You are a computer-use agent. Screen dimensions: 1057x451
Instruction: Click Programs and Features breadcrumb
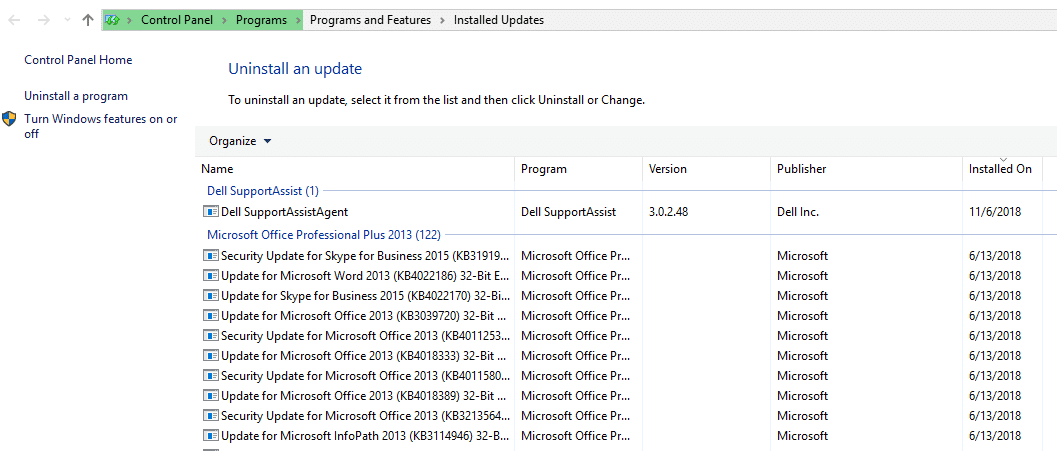point(370,20)
